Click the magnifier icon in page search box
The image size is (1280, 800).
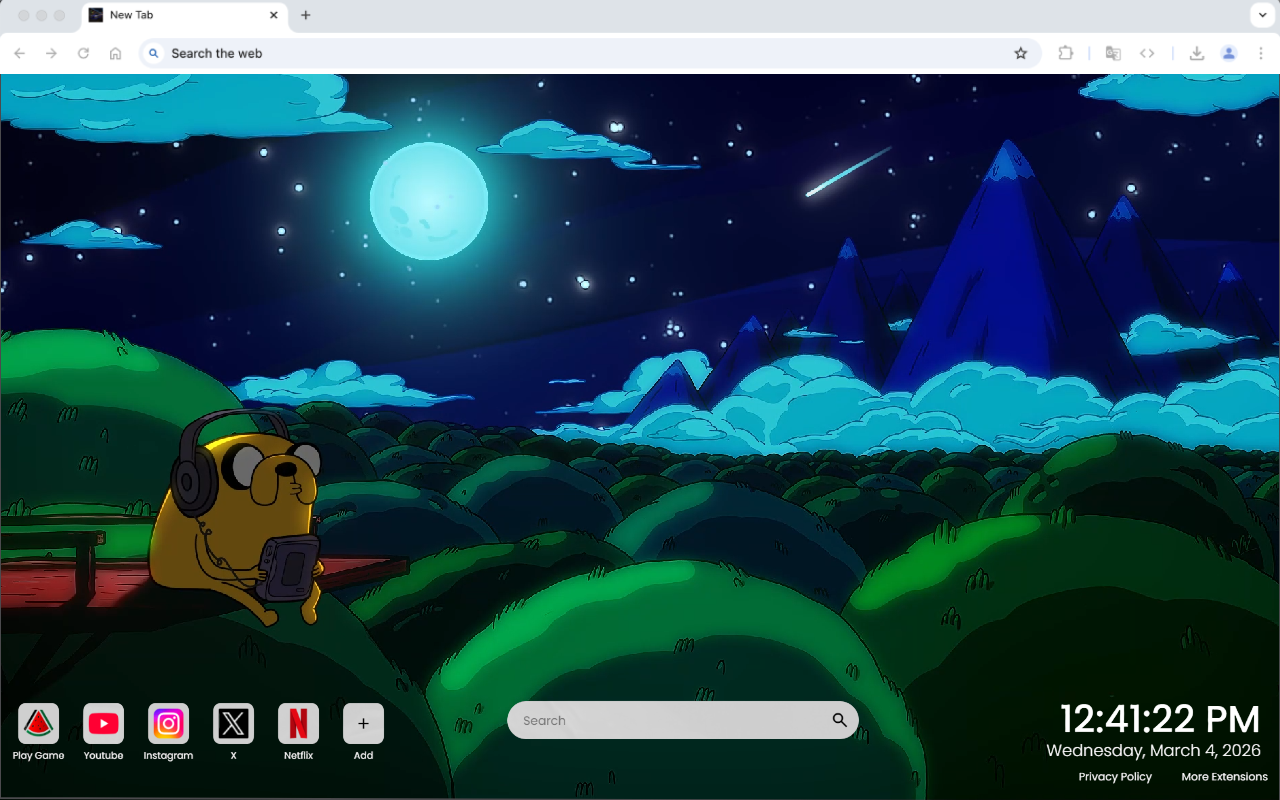point(839,720)
